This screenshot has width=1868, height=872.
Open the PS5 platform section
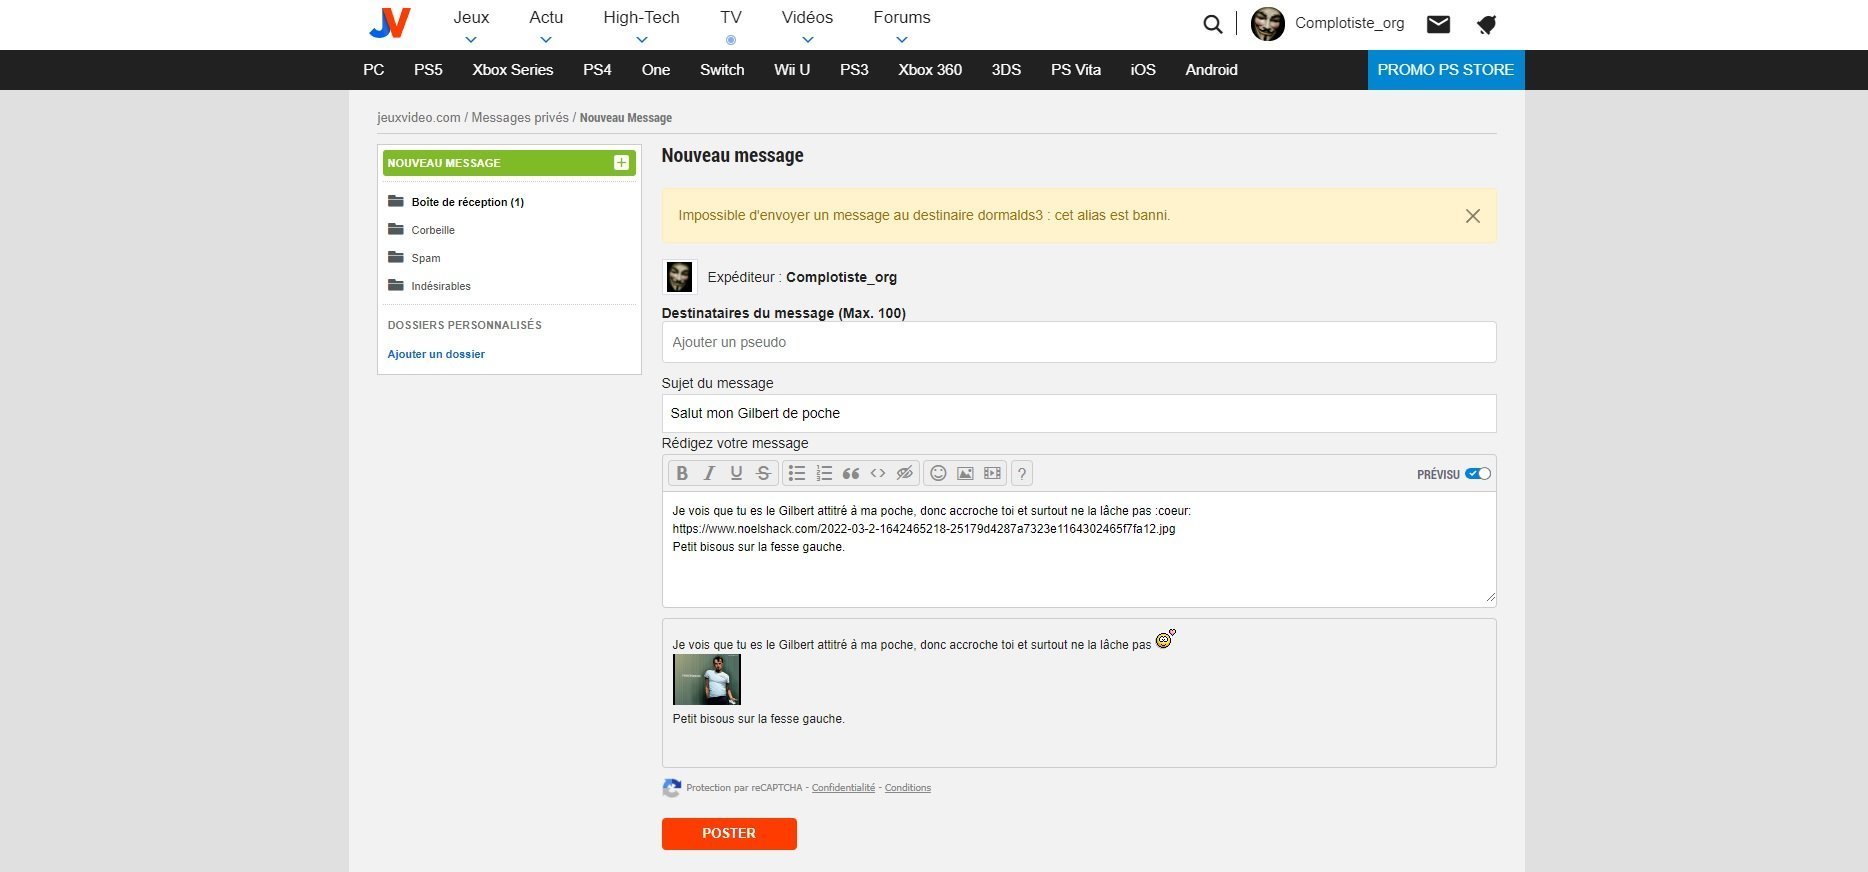[x=428, y=70]
